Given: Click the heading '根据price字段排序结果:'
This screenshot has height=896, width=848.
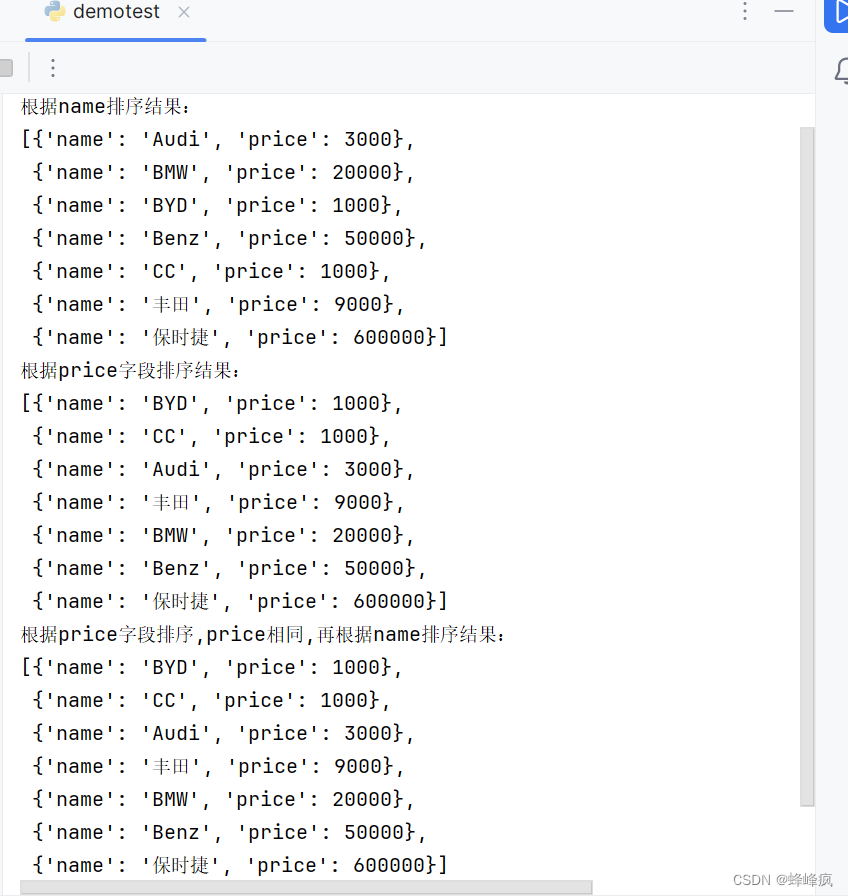Looking at the screenshot, I should click(x=130, y=371).
